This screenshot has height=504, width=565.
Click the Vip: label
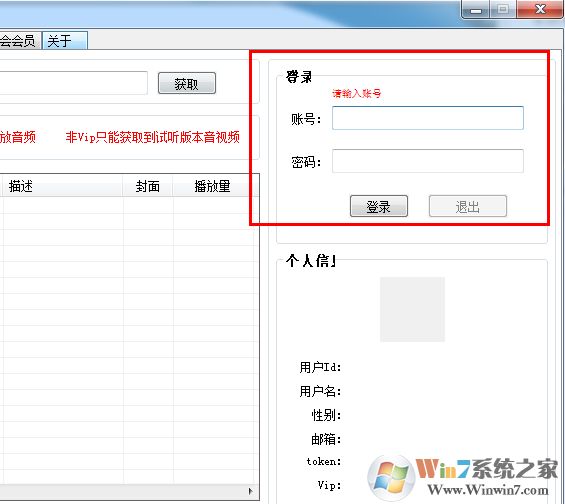[x=329, y=485]
